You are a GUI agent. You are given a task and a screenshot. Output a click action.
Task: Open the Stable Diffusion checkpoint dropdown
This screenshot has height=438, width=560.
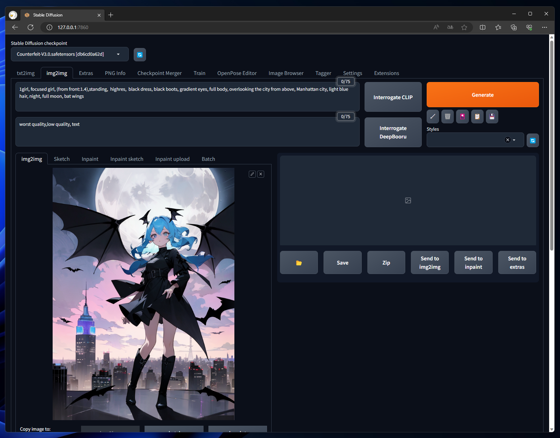pos(70,54)
